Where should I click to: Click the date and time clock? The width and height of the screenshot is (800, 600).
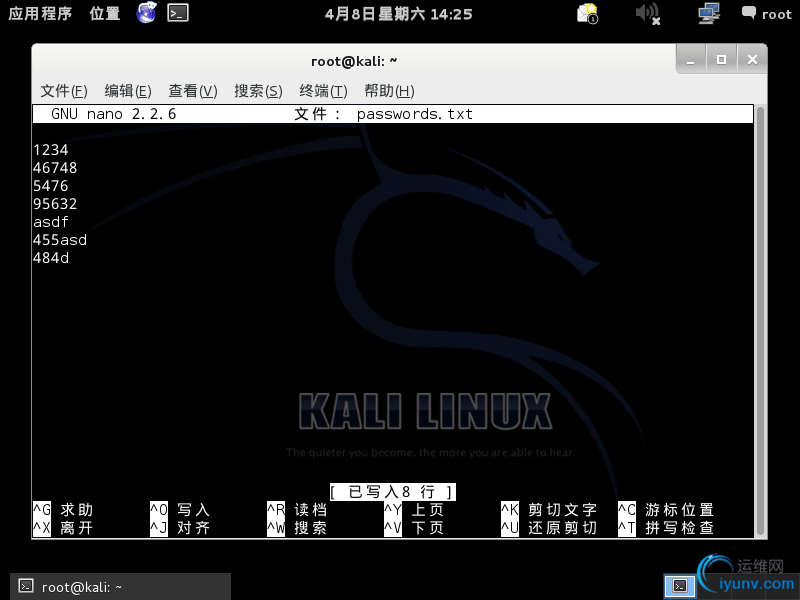pyautogui.click(x=398, y=14)
